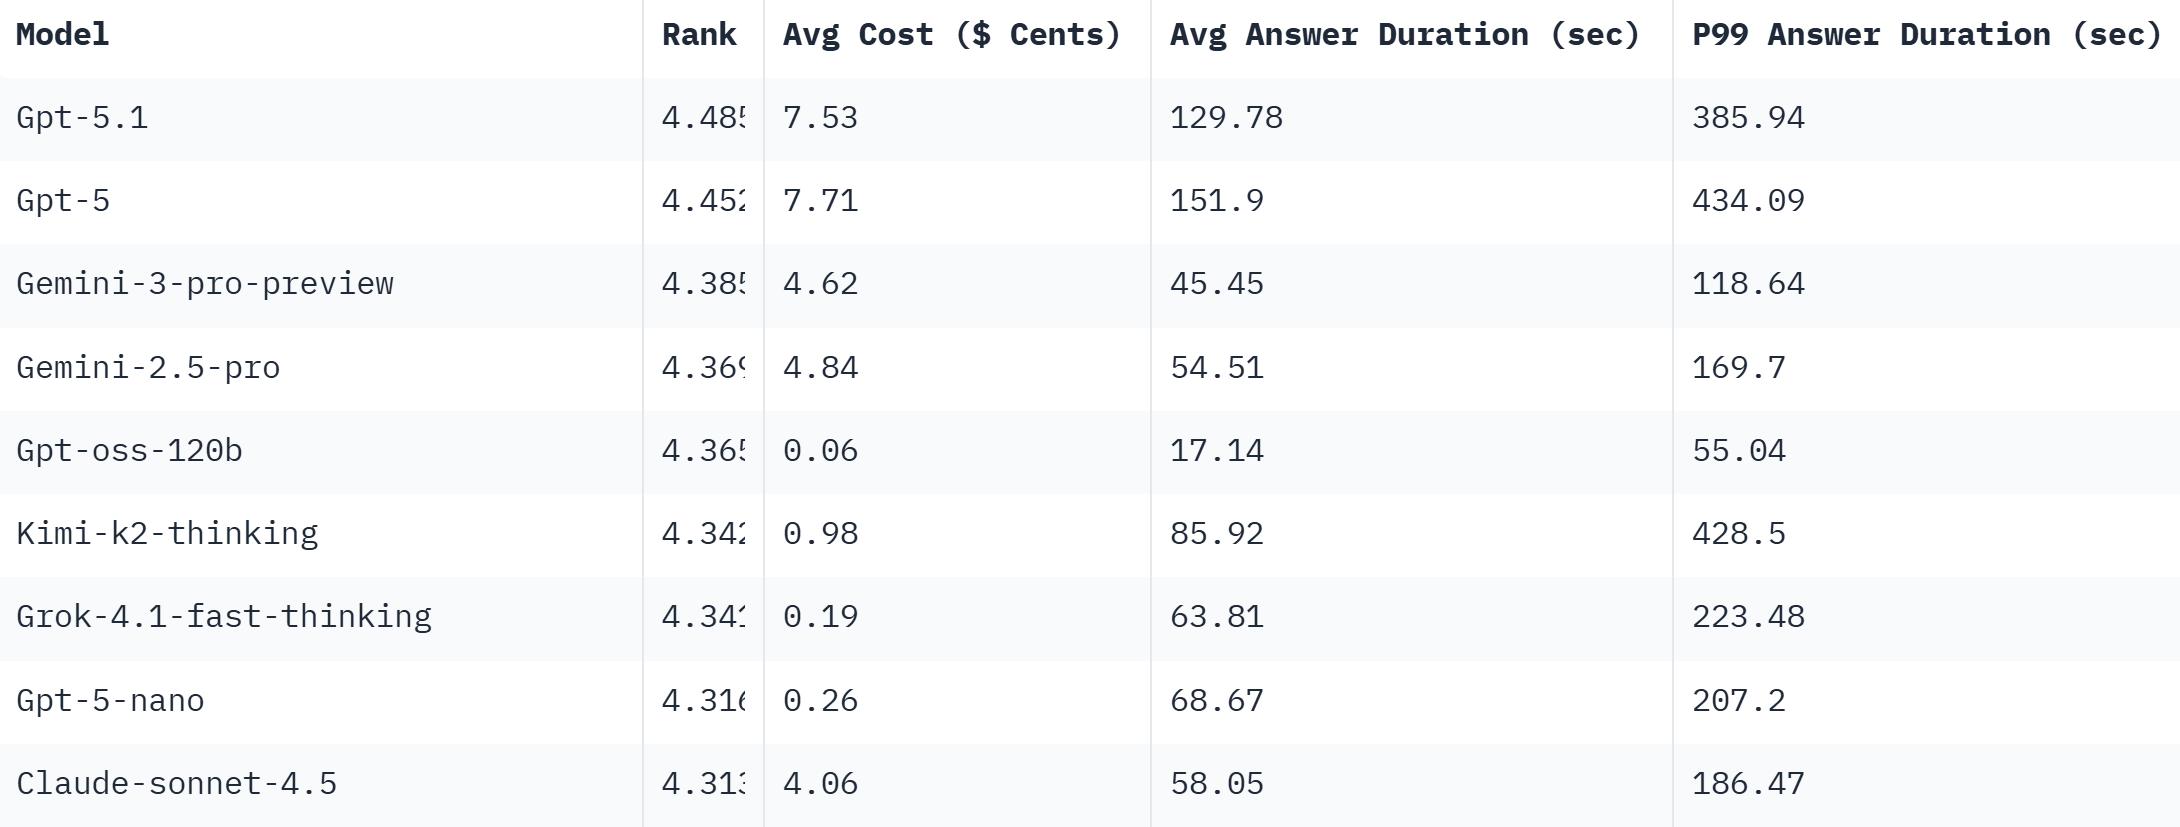Image resolution: width=2180 pixels, height=827 pixels.
Task: Sort by the Rank column header
Action: tap(699, 35)
